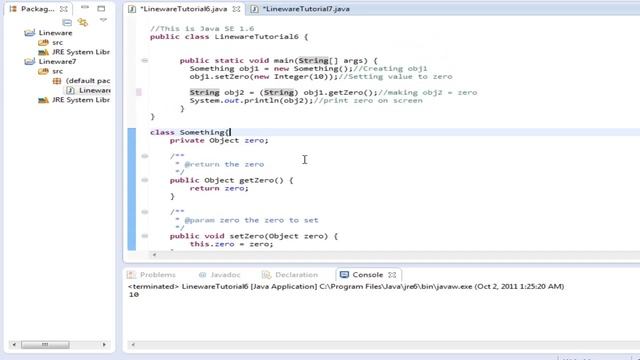The image size is (640, 360).
Task: Click the Javadoc tab @ icon
Action: [202, 275]
